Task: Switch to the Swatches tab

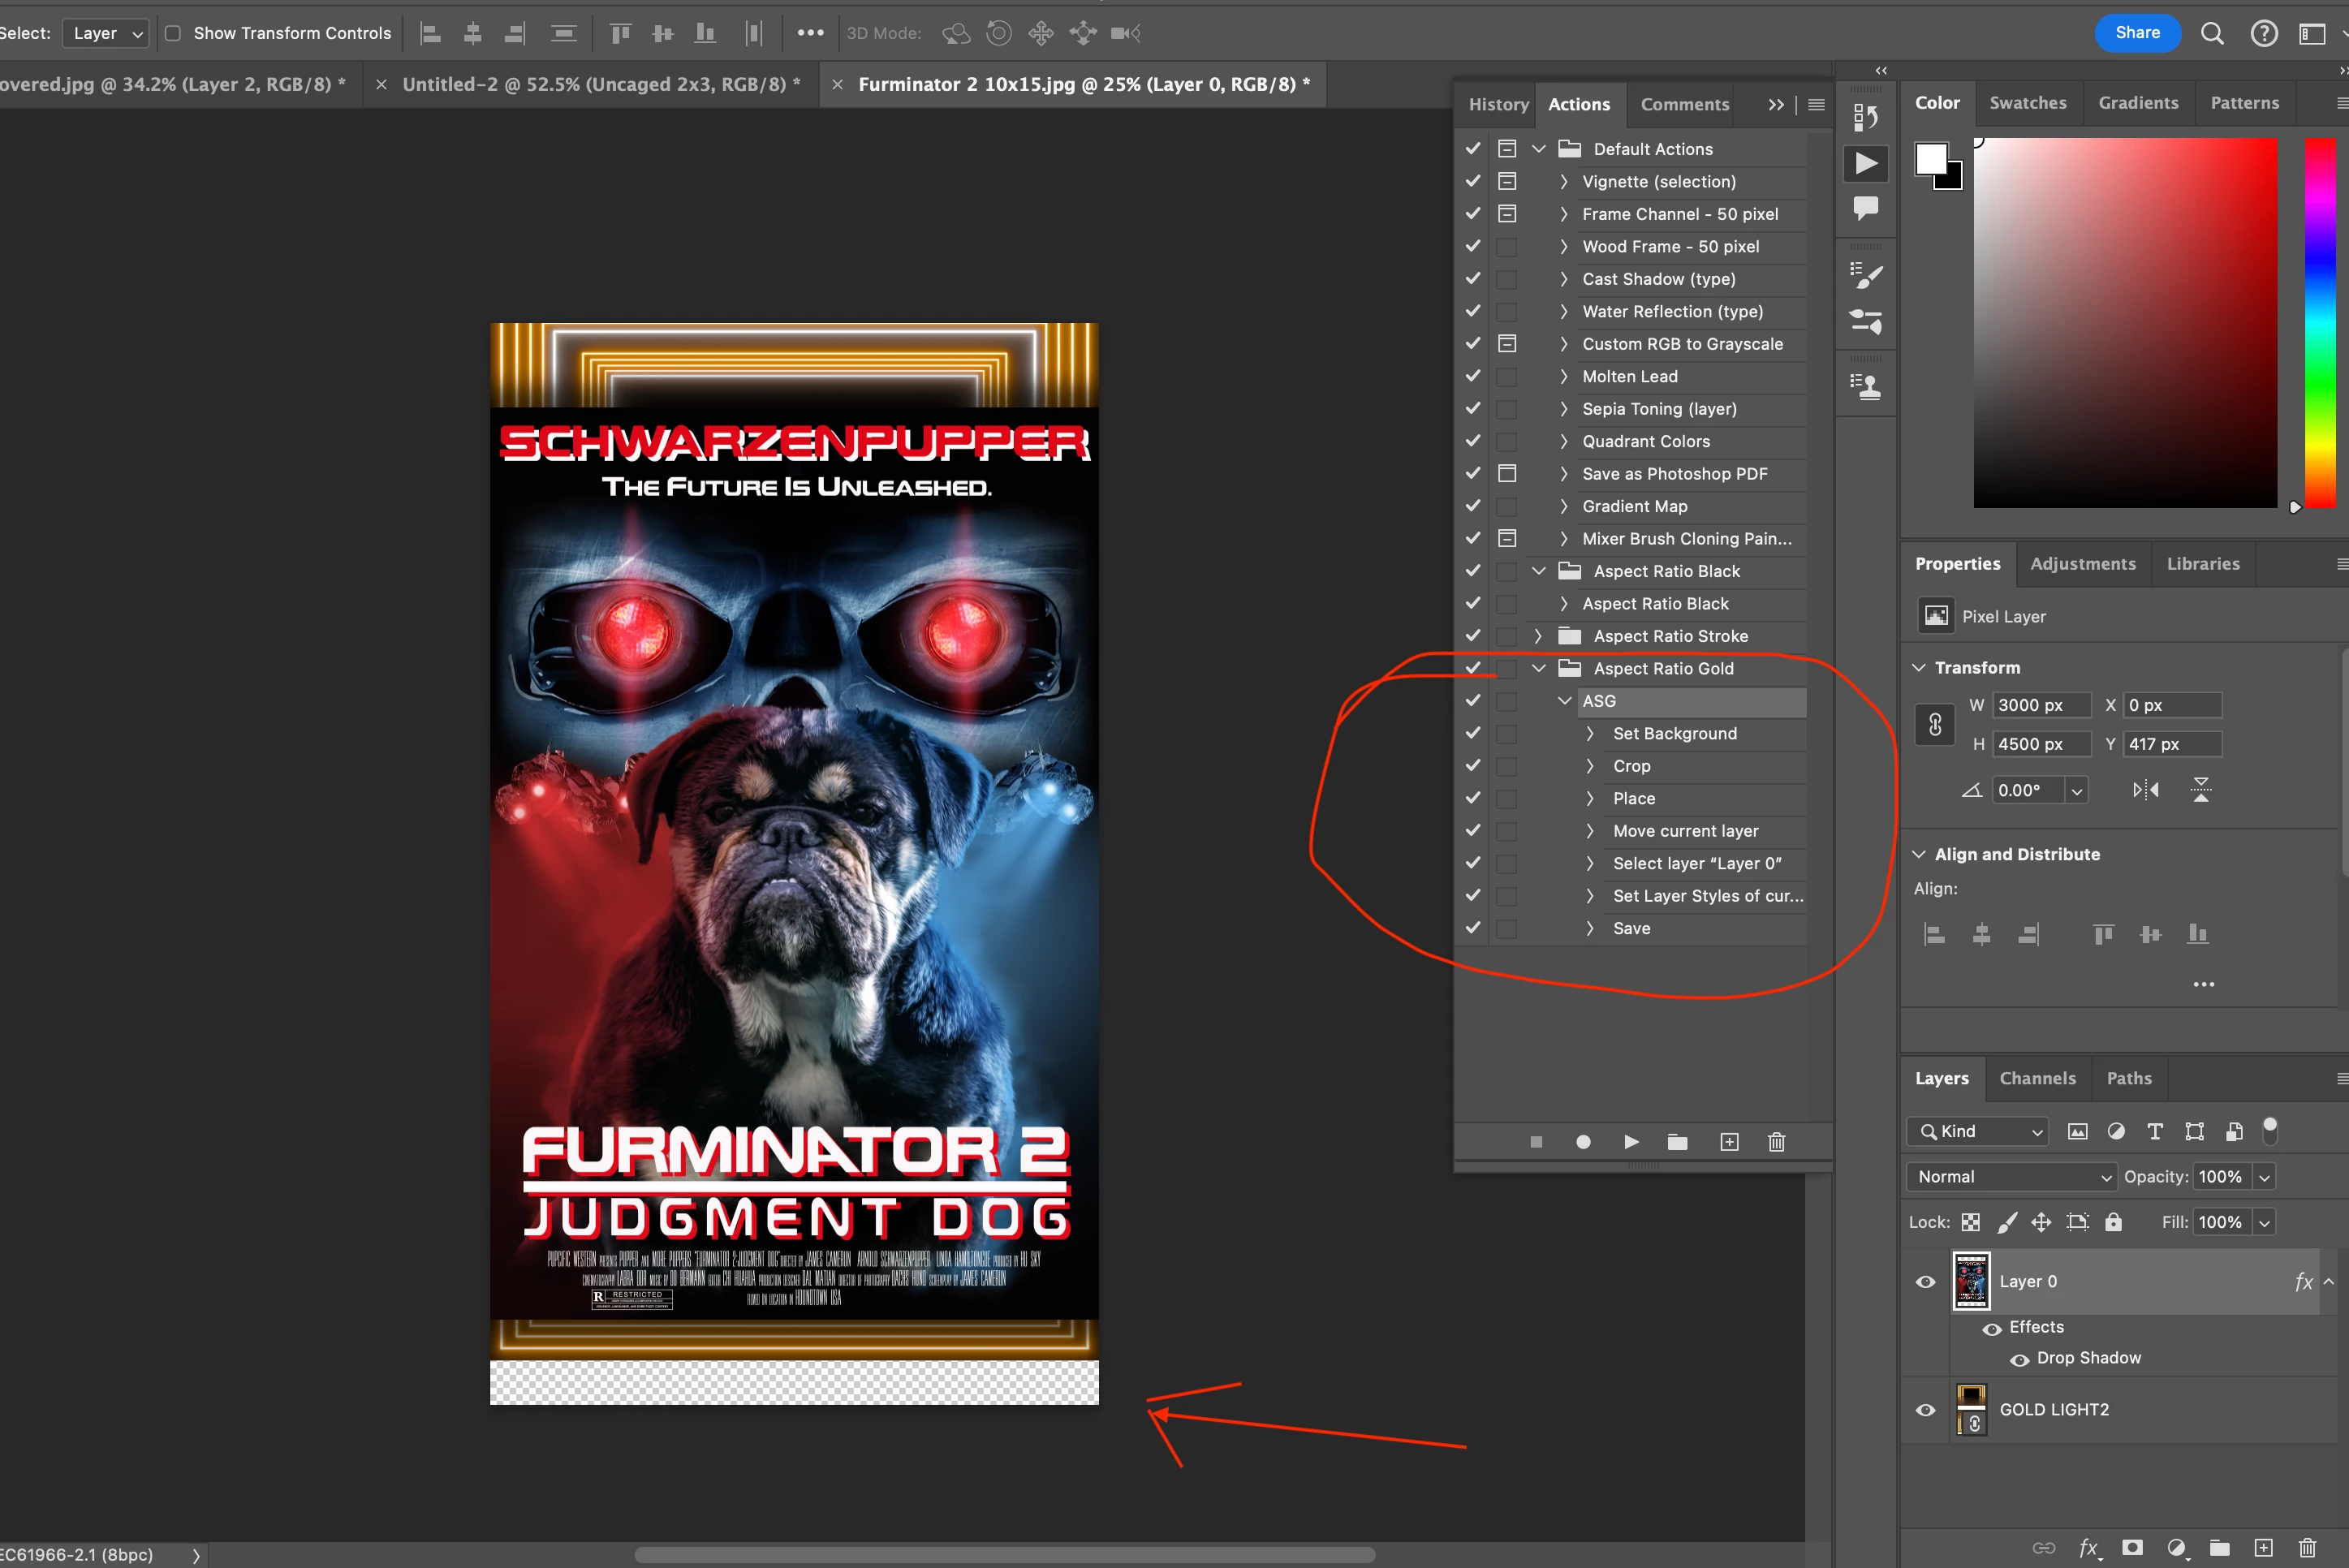Action: coord(2027,103)
